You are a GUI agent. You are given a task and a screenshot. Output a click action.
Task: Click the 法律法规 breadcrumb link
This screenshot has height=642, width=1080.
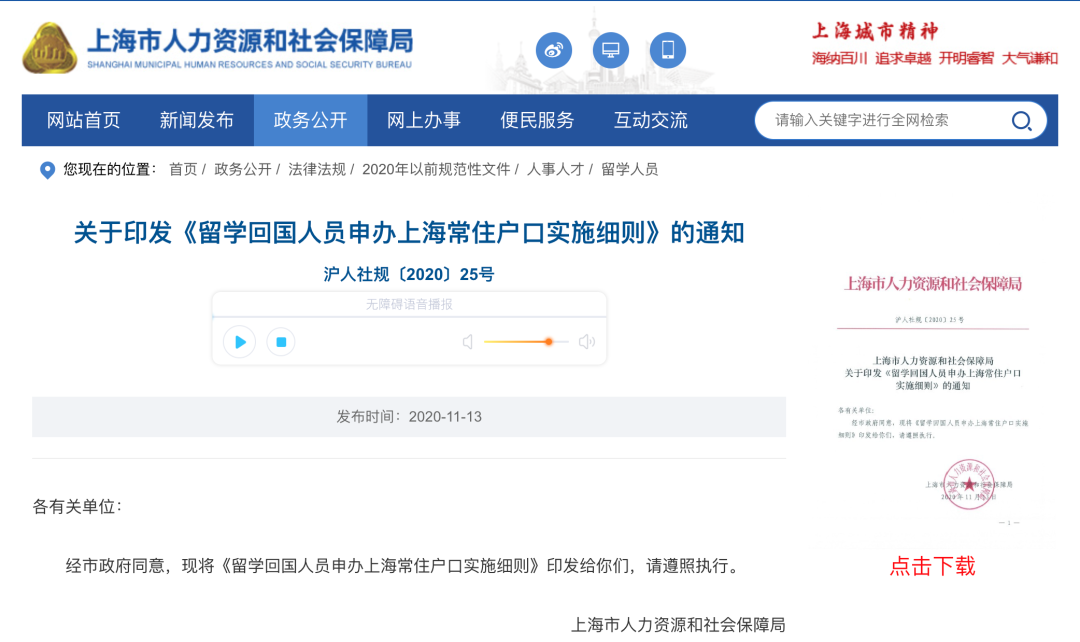(x=317, y=170)
